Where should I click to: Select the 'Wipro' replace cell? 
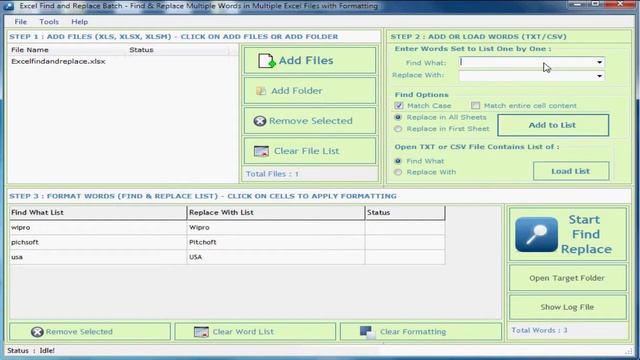click(276, 227)
